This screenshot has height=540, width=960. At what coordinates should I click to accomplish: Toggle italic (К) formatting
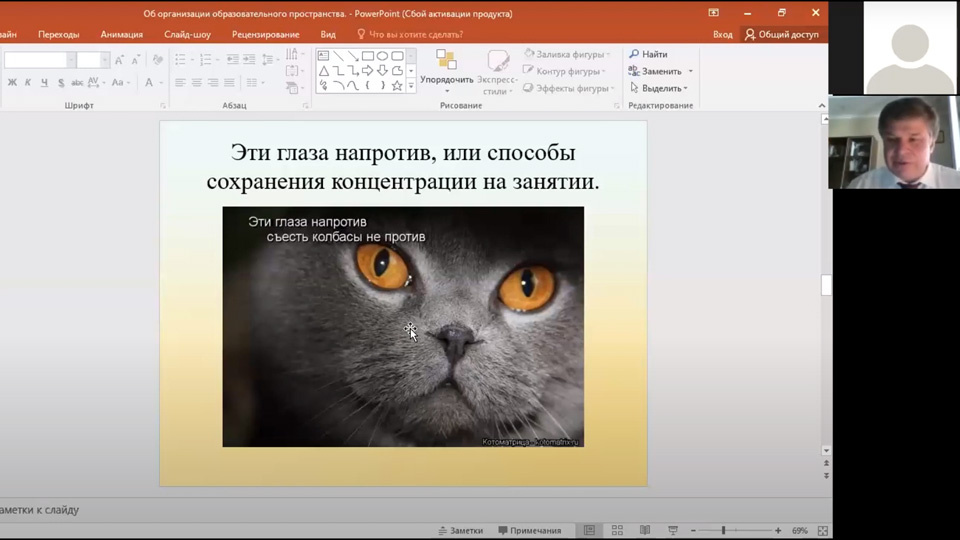pyautogui.click(x=28, y=83)
